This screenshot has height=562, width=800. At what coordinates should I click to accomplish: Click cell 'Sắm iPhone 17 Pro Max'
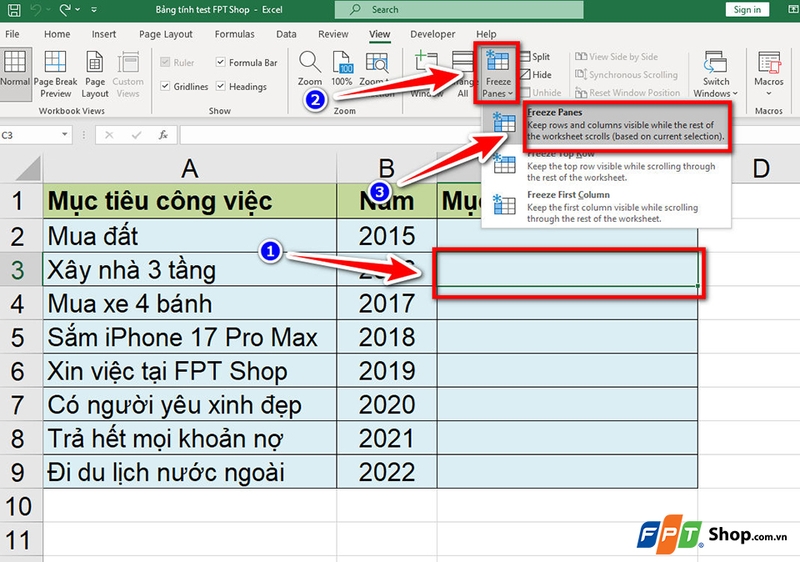tap(190, 337)
